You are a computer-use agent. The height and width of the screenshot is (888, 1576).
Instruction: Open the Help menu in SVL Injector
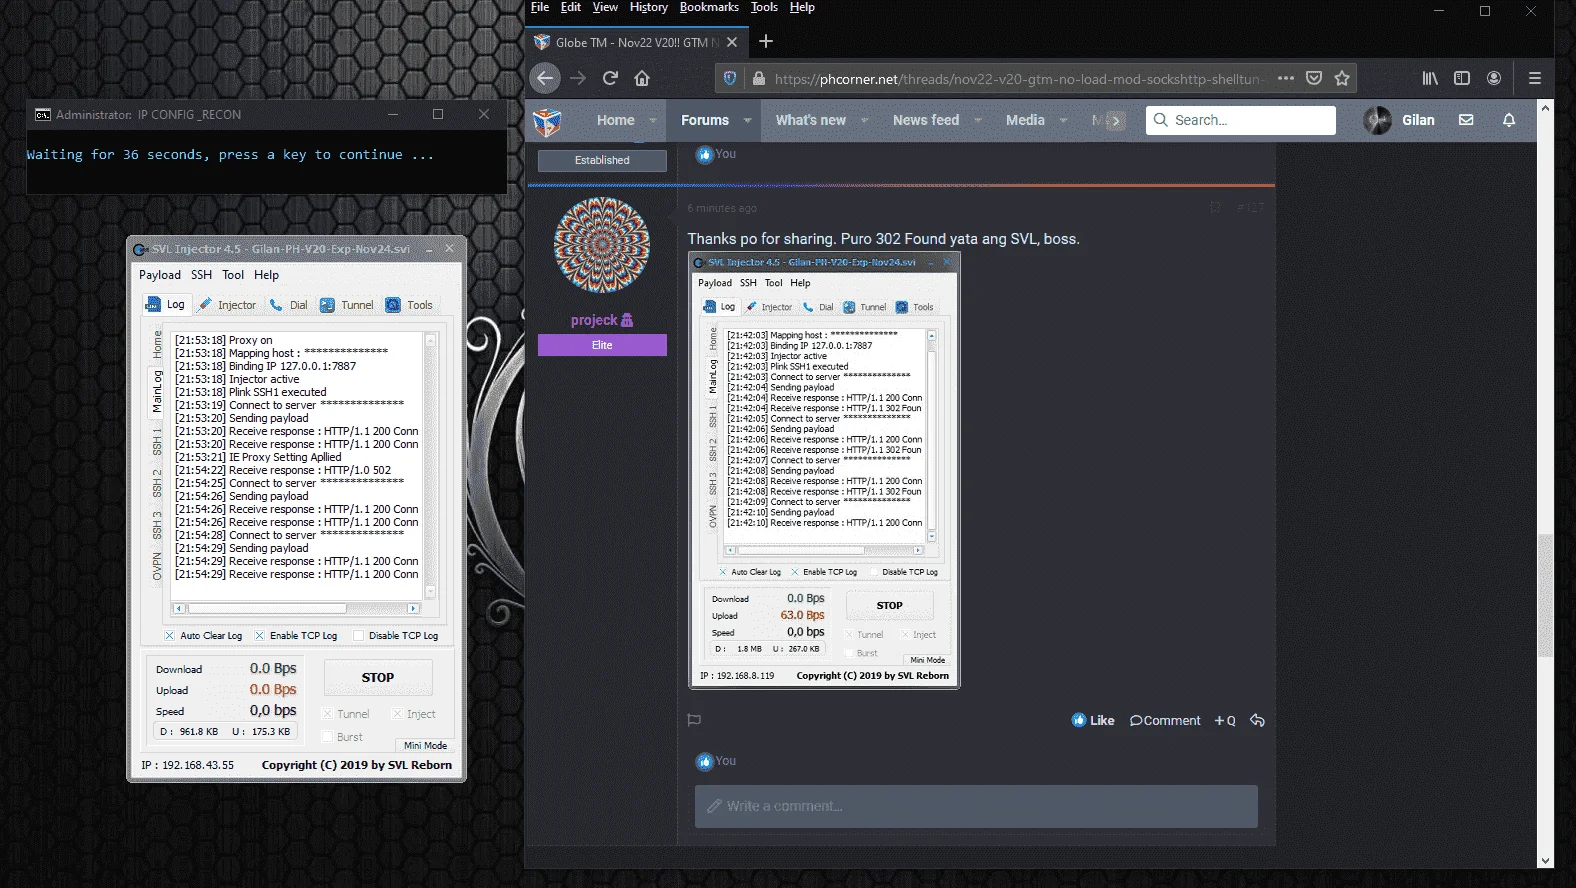pyautogui.click(x=266, y=275)
